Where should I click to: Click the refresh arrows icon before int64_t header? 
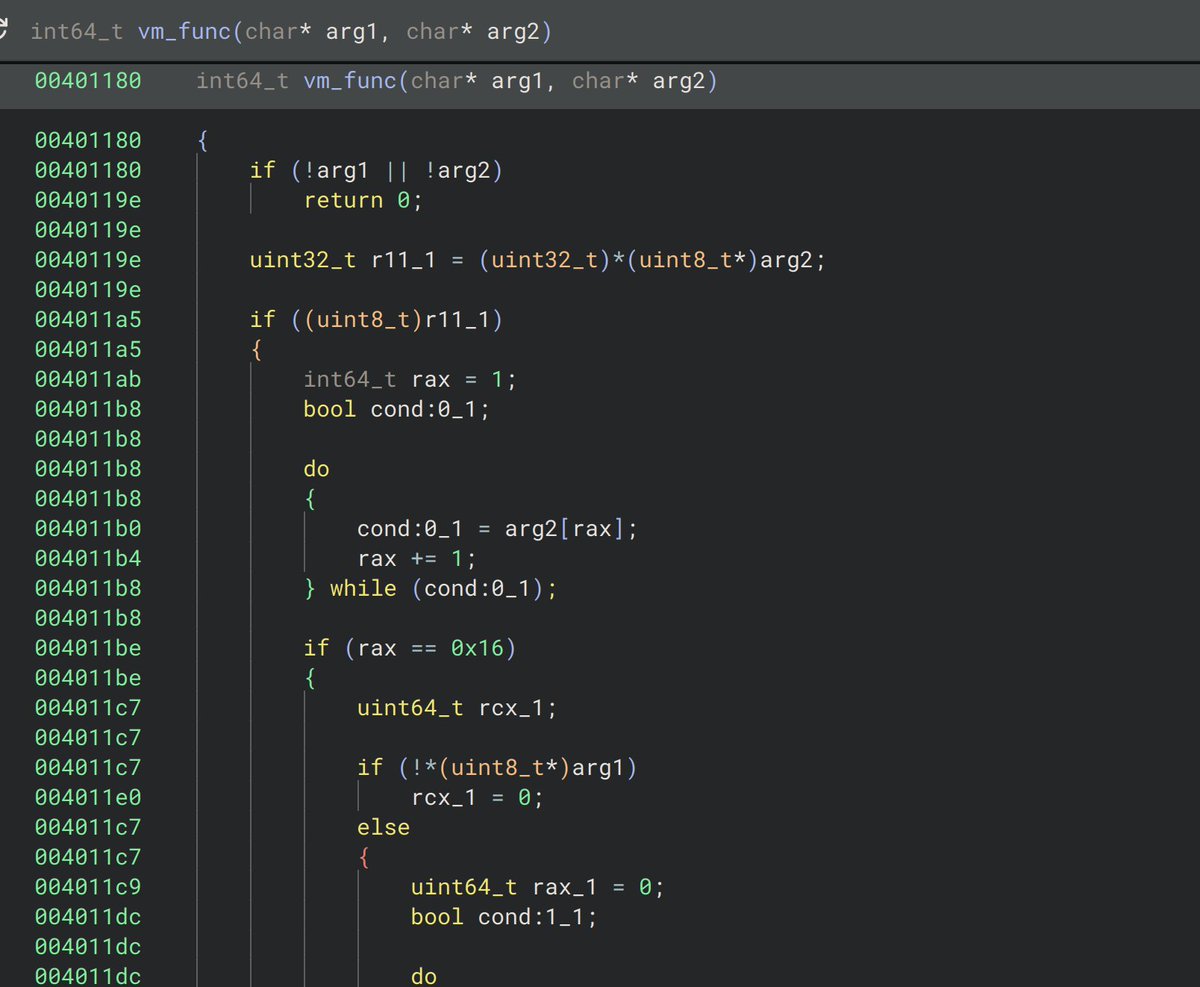[4, 30]
